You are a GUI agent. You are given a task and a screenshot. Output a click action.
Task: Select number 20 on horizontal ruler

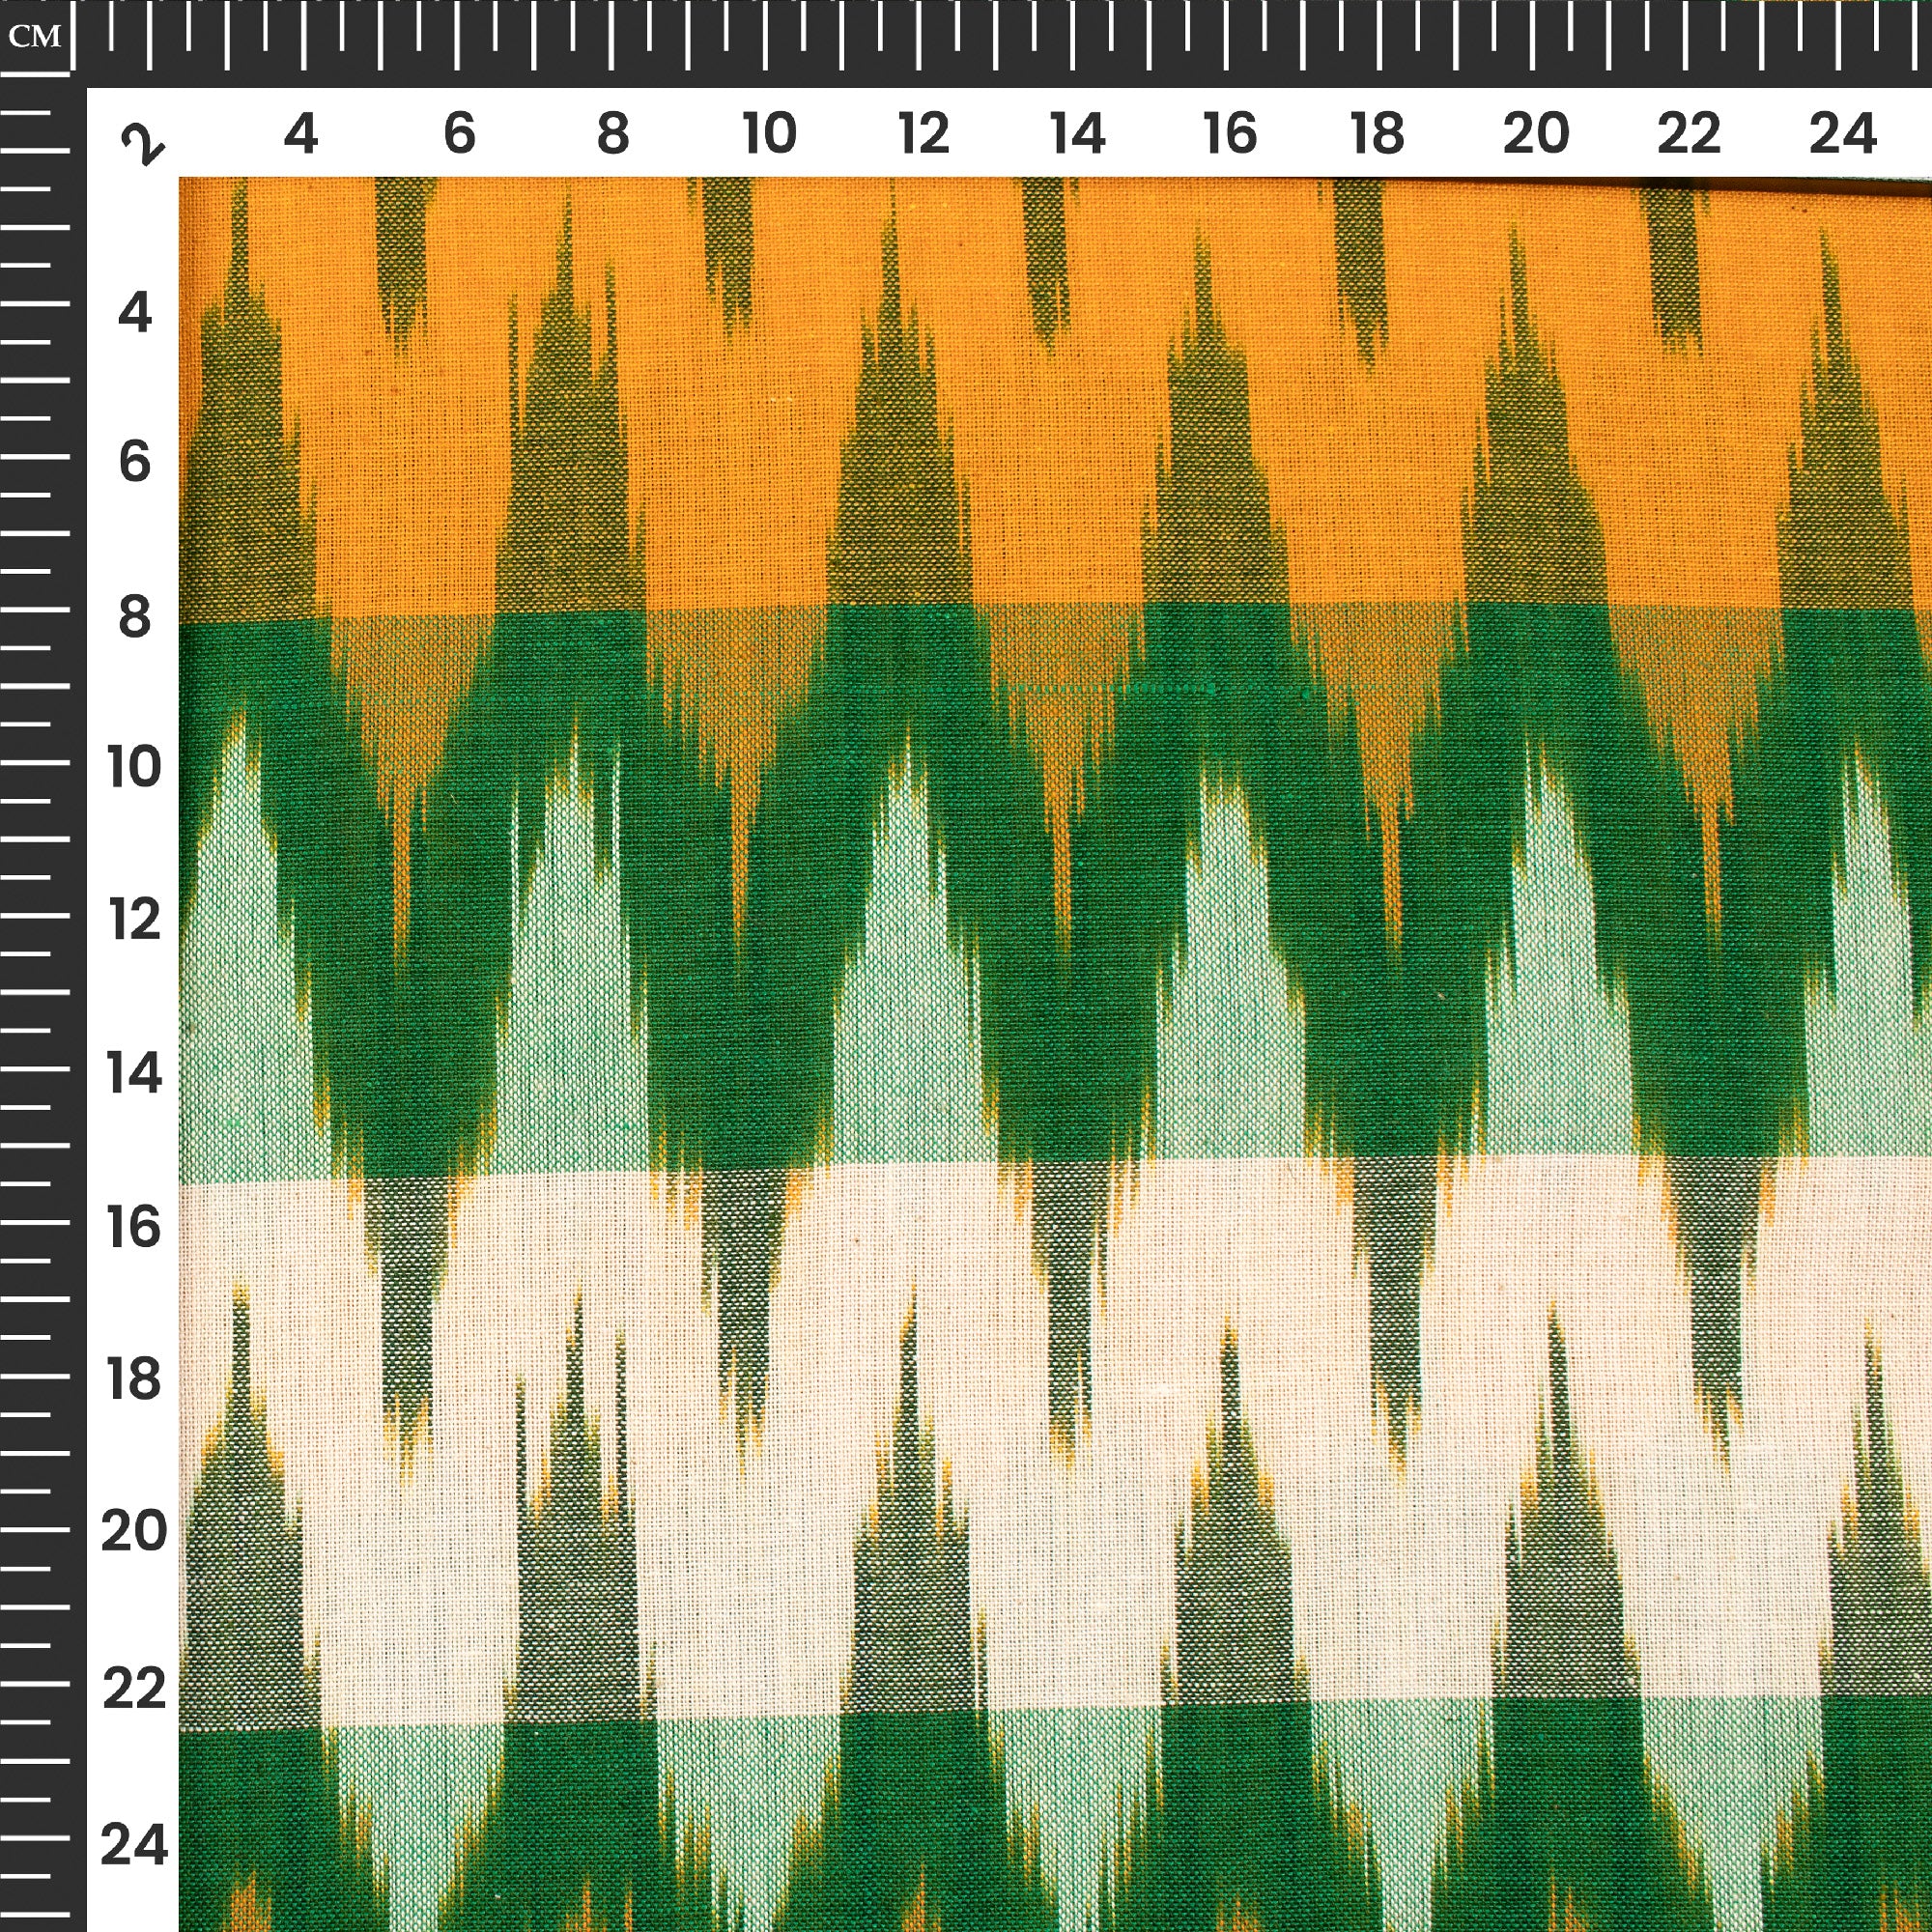1536,134
